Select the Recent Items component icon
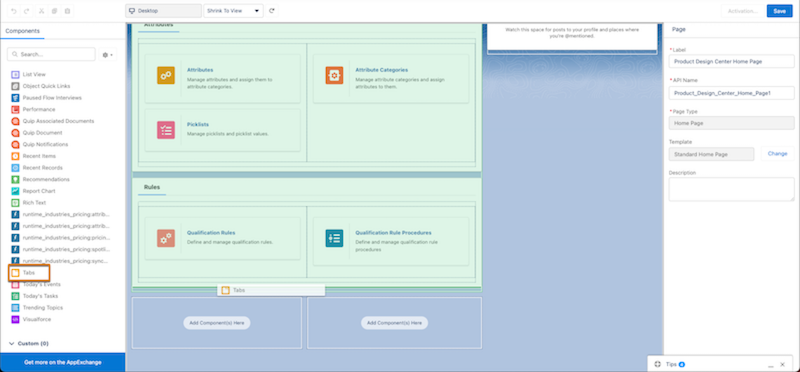800x372 pixels. tap(15, 156)
